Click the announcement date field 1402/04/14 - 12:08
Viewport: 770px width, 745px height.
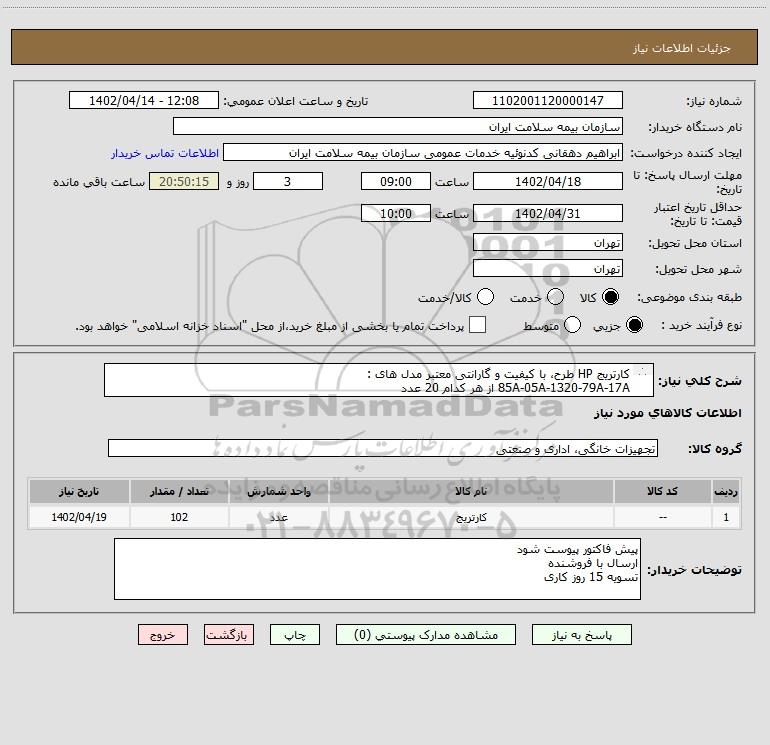point(144,101)
